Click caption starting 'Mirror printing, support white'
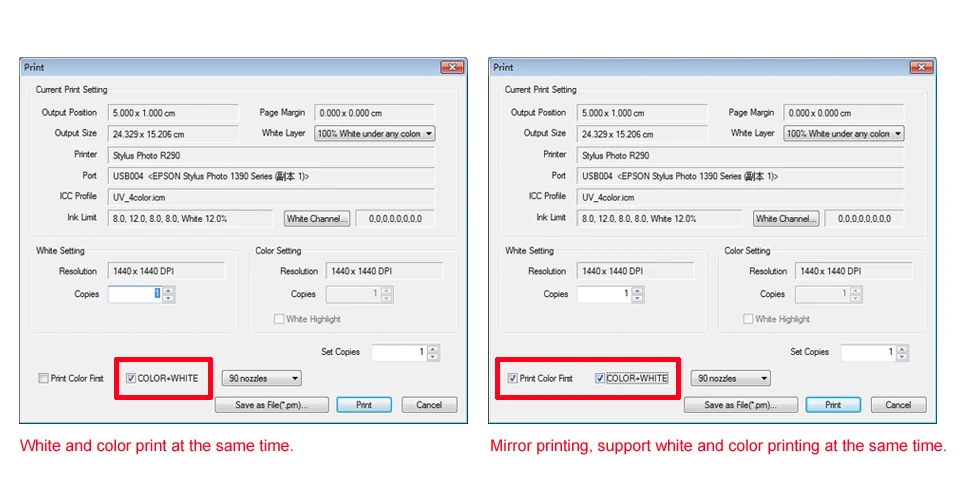The image size is (960, 500). [718, 446]
